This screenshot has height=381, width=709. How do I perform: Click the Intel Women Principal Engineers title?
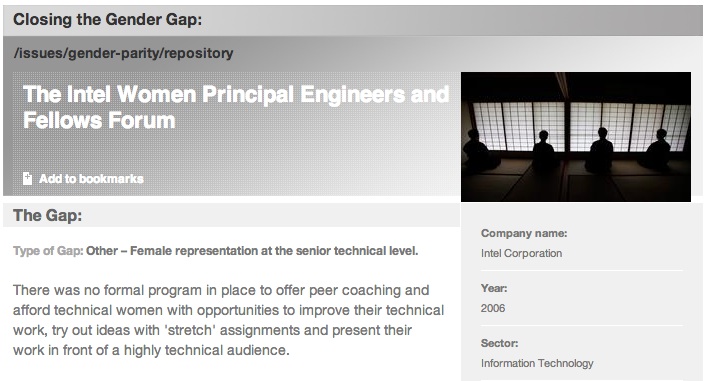coord(236,108)
